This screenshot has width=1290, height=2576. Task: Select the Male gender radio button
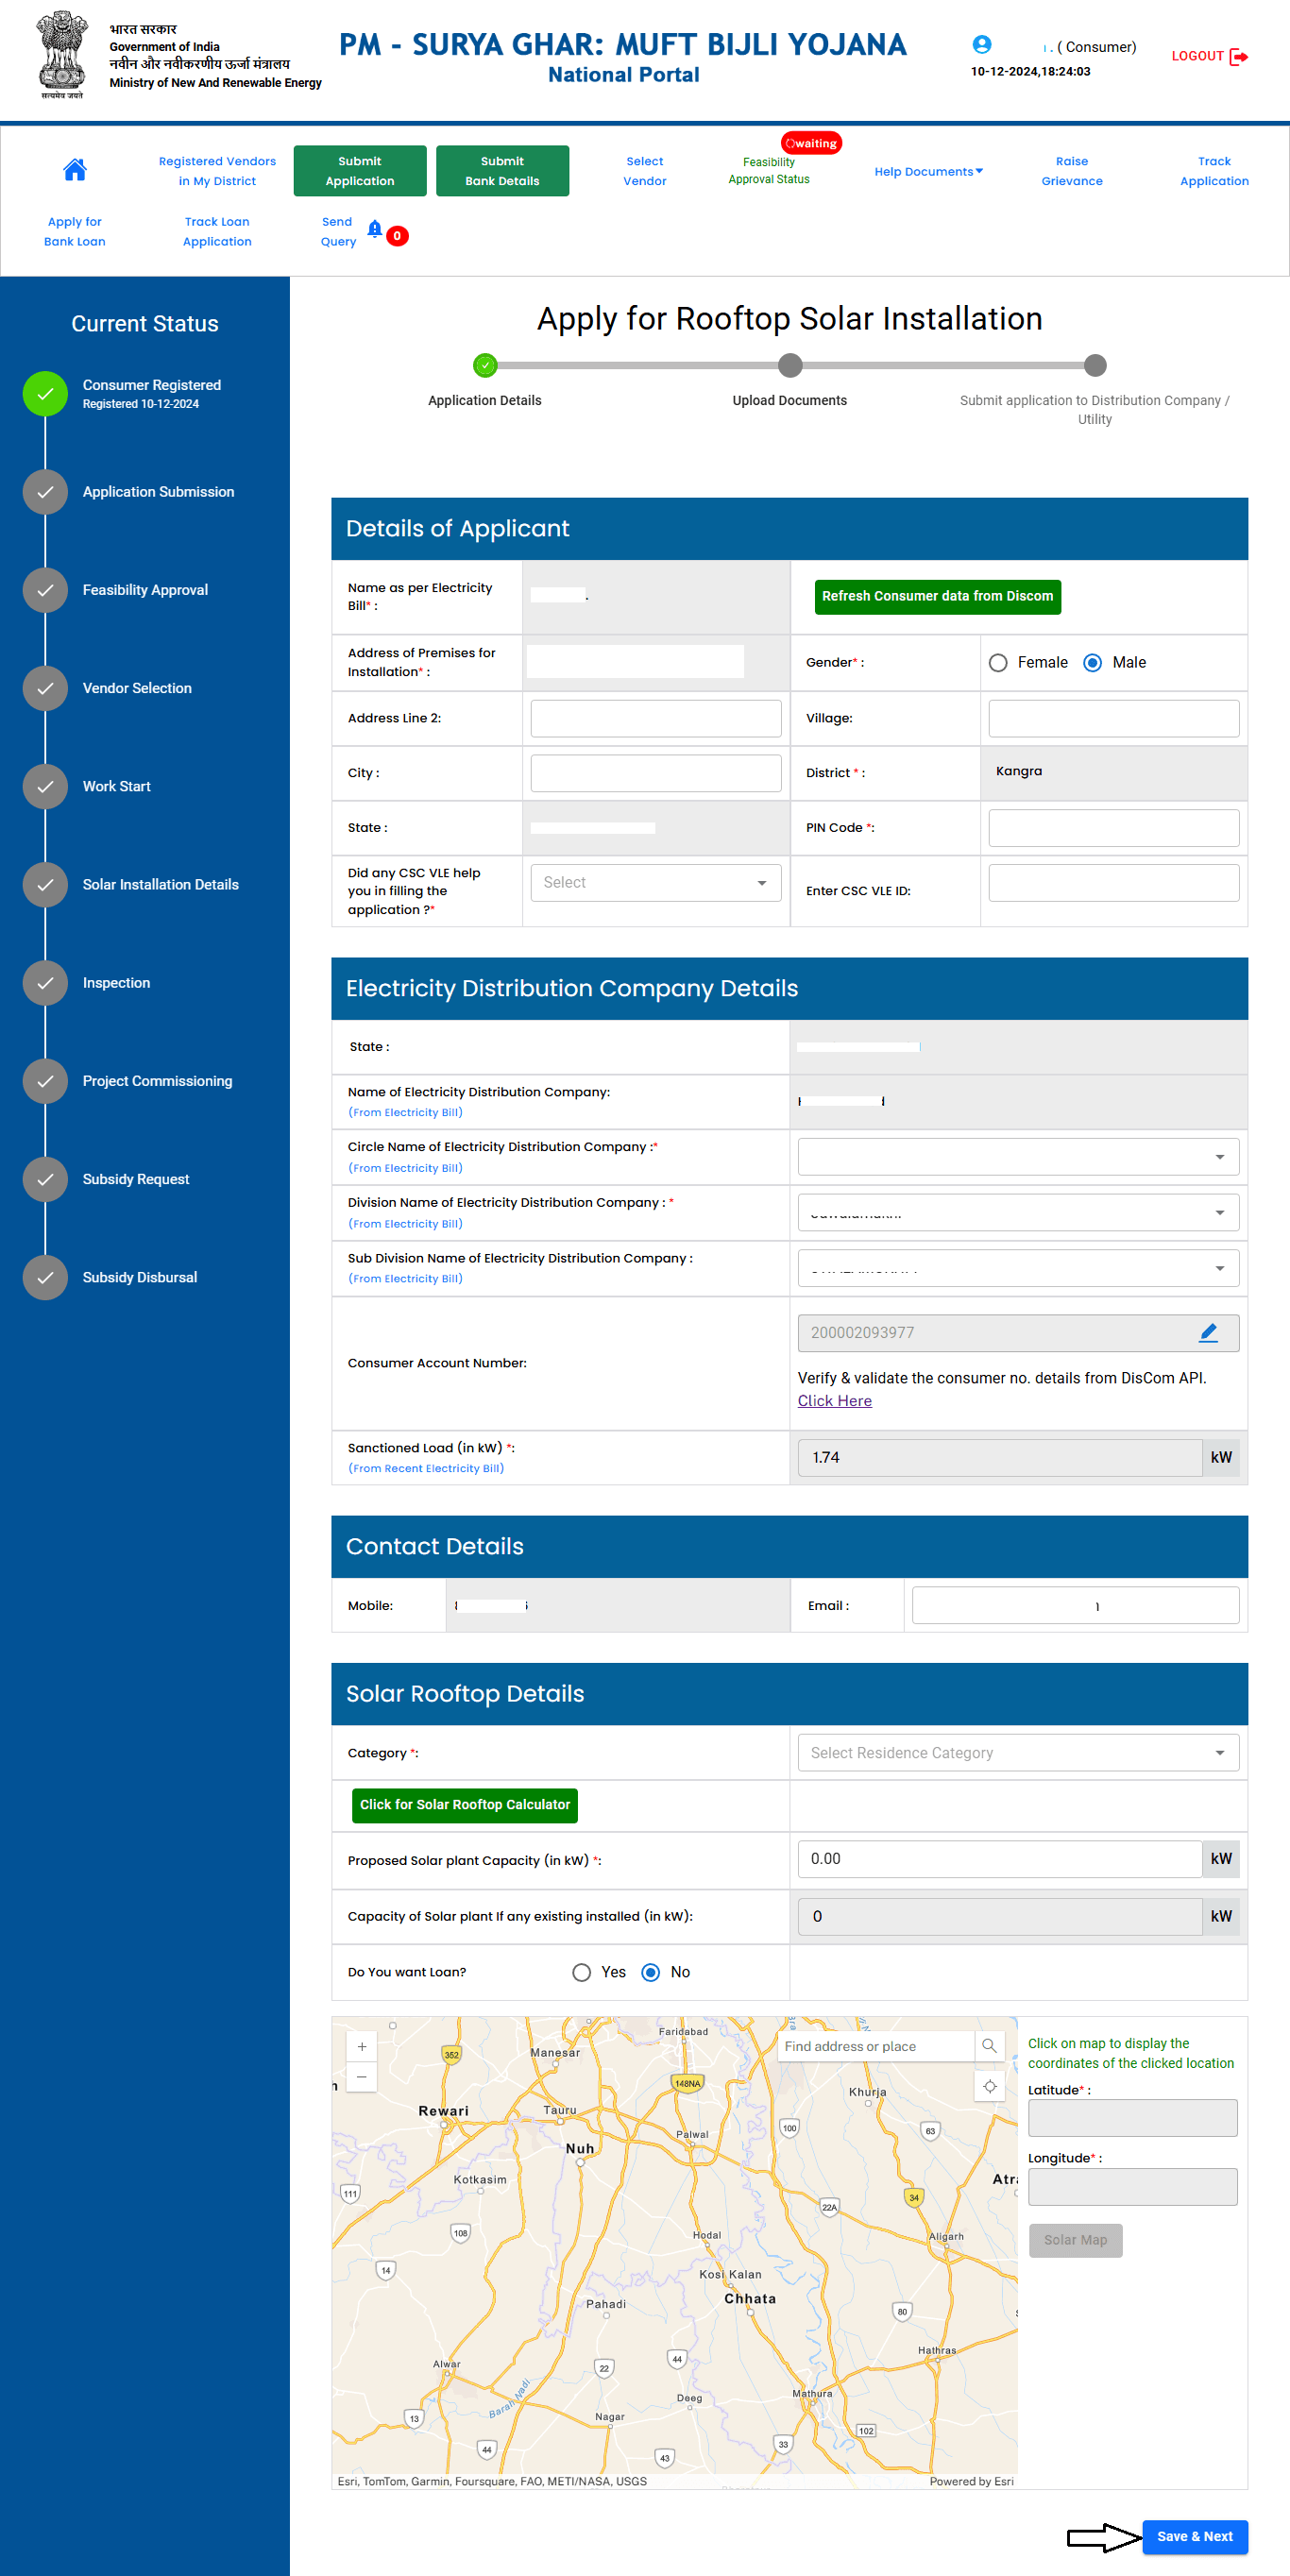1092,663
